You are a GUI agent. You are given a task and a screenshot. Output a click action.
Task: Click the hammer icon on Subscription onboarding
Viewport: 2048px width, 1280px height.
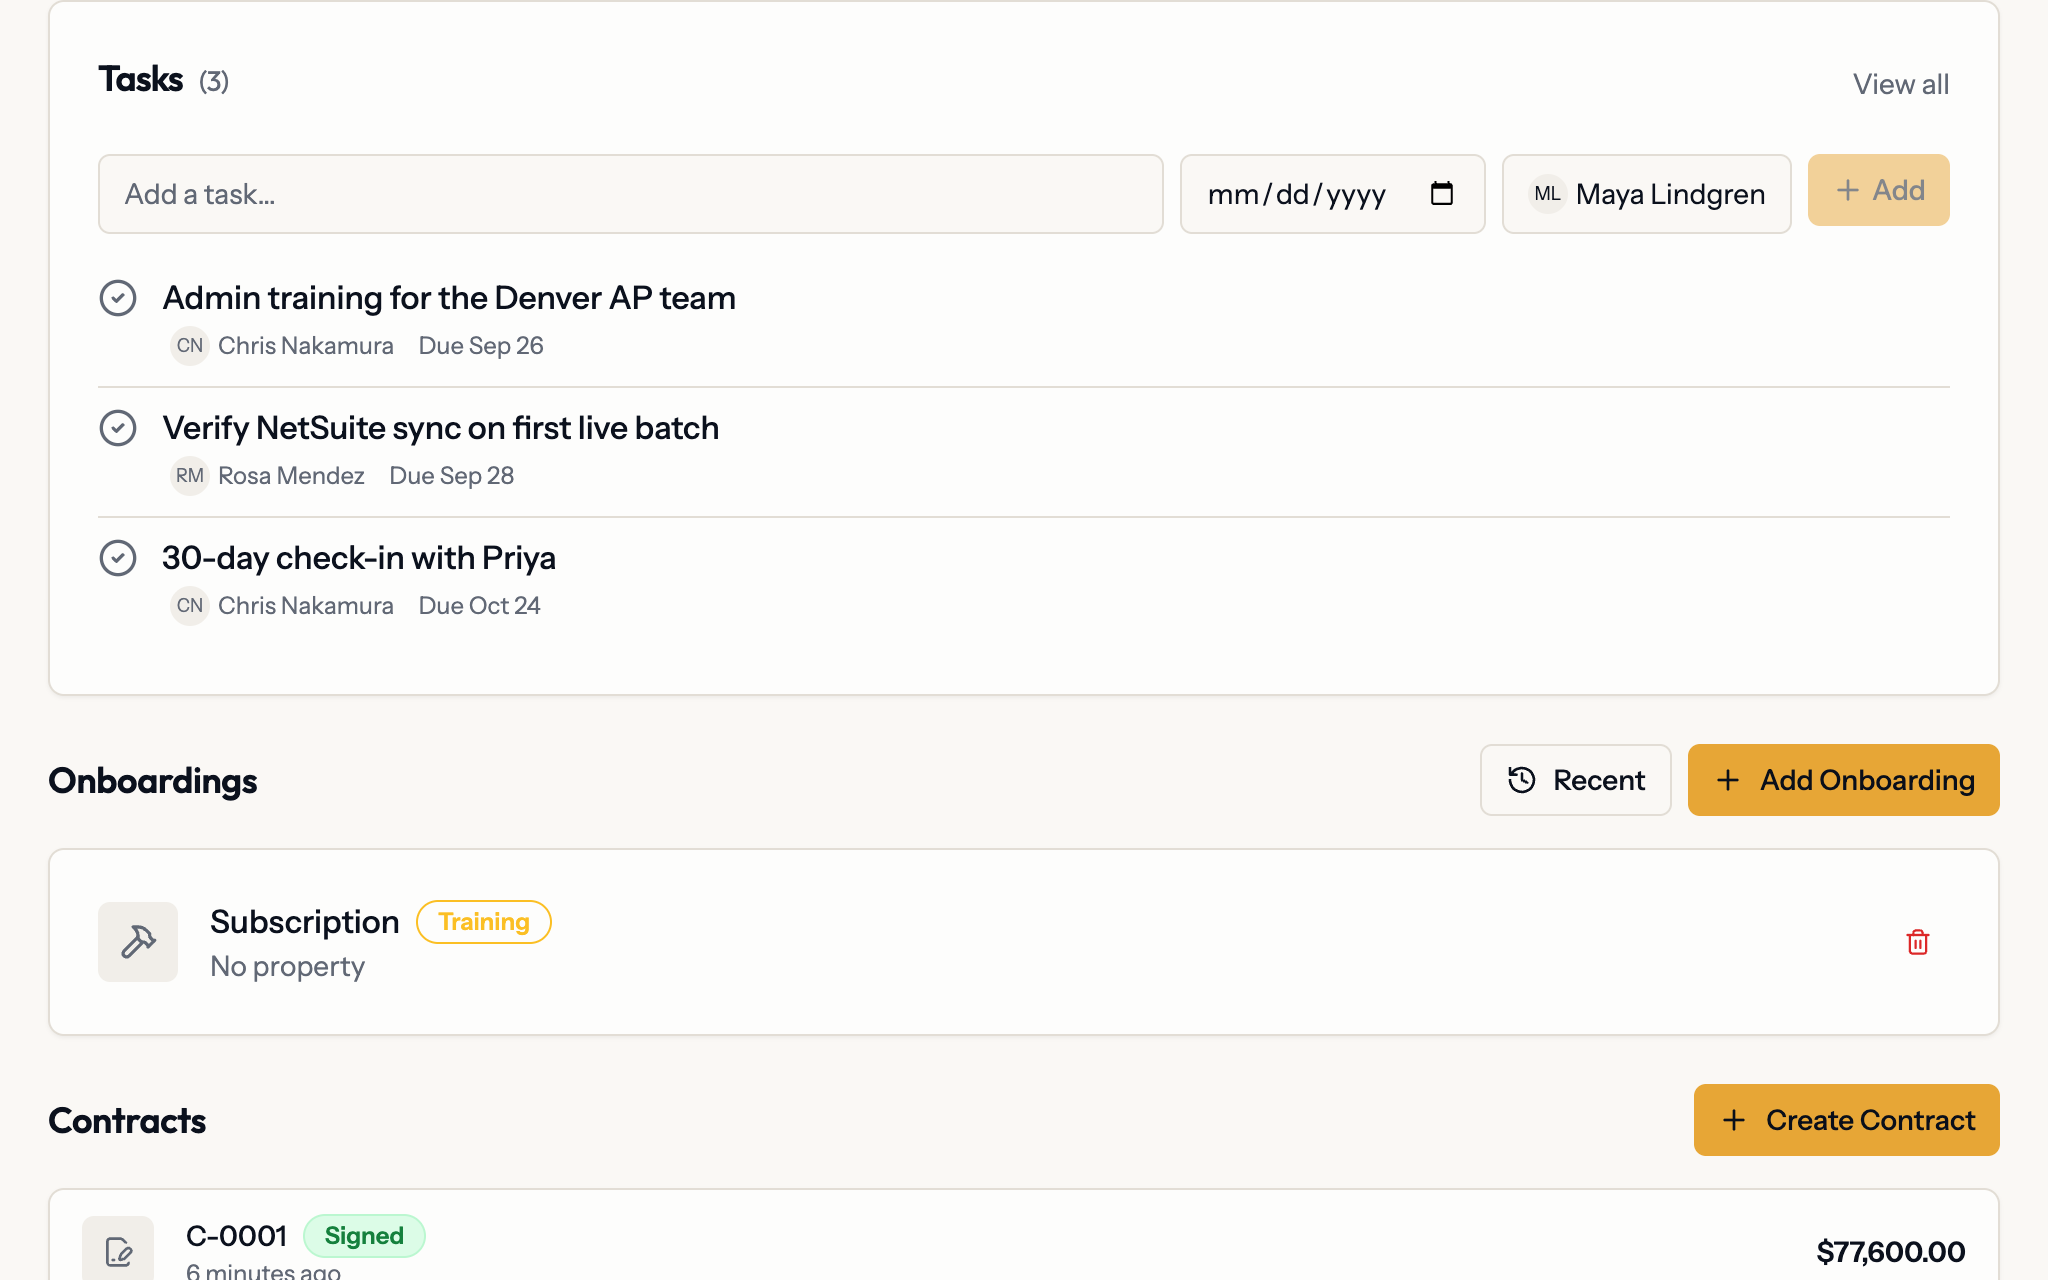(x=138, y=942)
